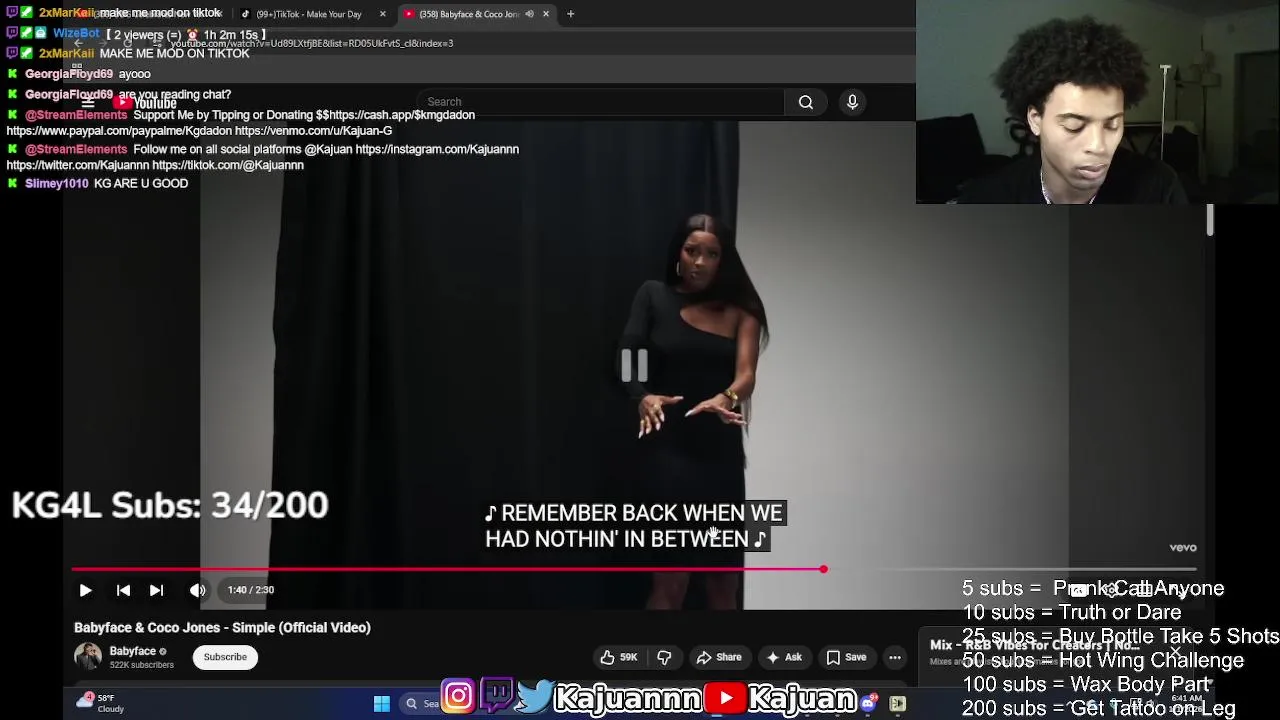Screen dimensions: 1280x720
Task: Click the 1:40 / 2:30 time display
Action: (x=250, y=590)
